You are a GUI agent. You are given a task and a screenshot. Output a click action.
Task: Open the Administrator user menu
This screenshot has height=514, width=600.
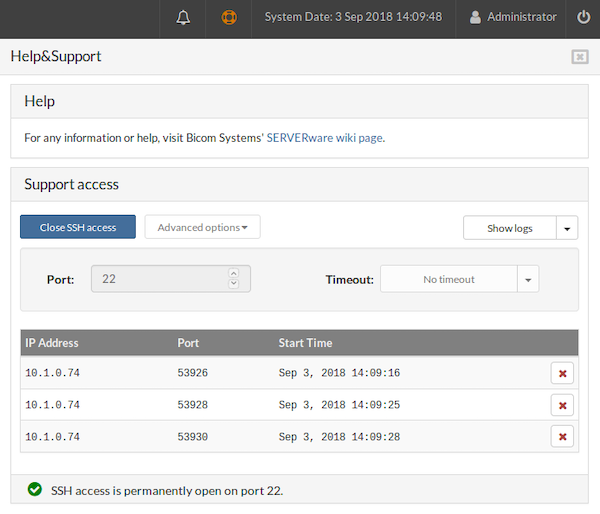pos(513,17)
